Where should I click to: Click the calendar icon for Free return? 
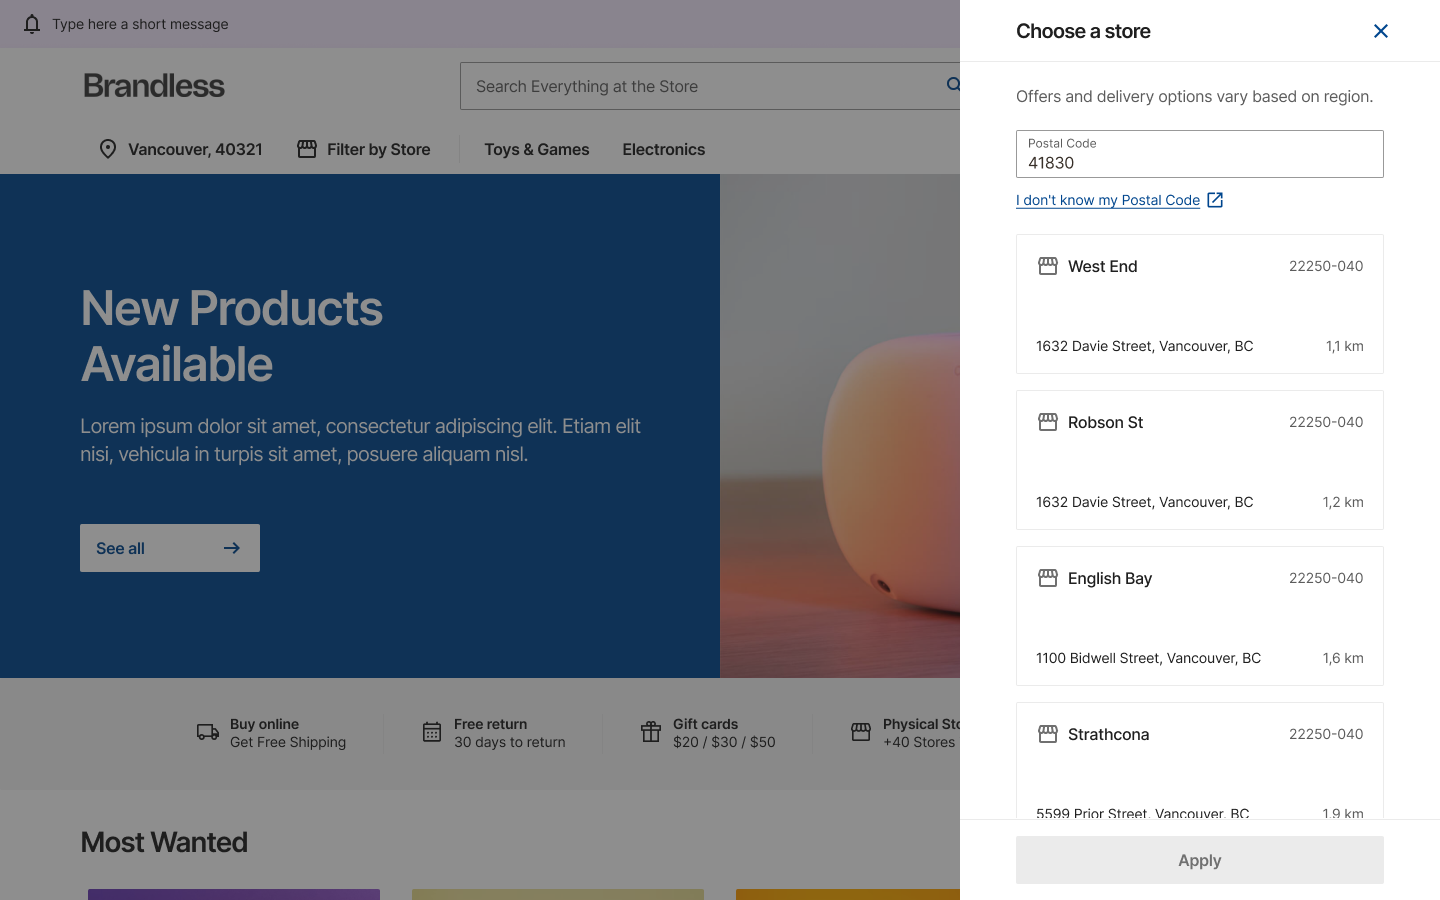coord(432,733)
